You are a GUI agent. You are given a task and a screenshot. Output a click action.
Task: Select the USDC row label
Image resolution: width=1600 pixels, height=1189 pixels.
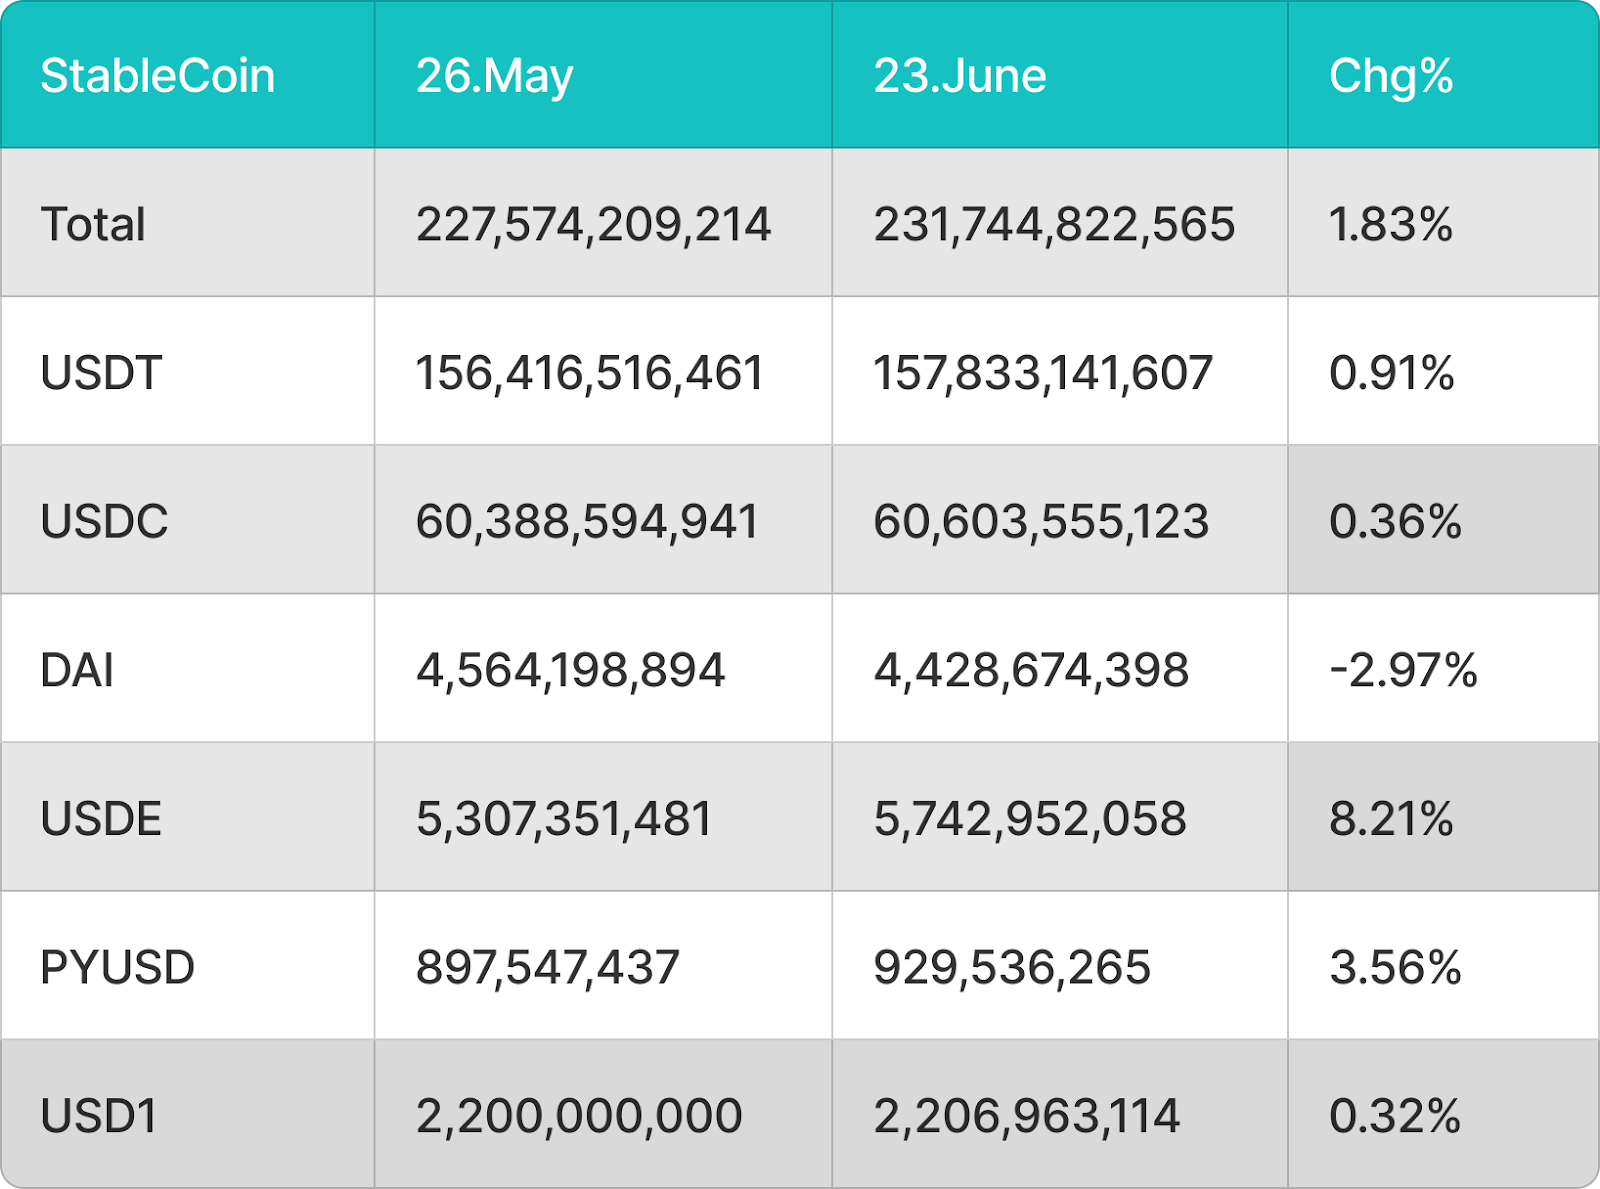coord(104,521)
